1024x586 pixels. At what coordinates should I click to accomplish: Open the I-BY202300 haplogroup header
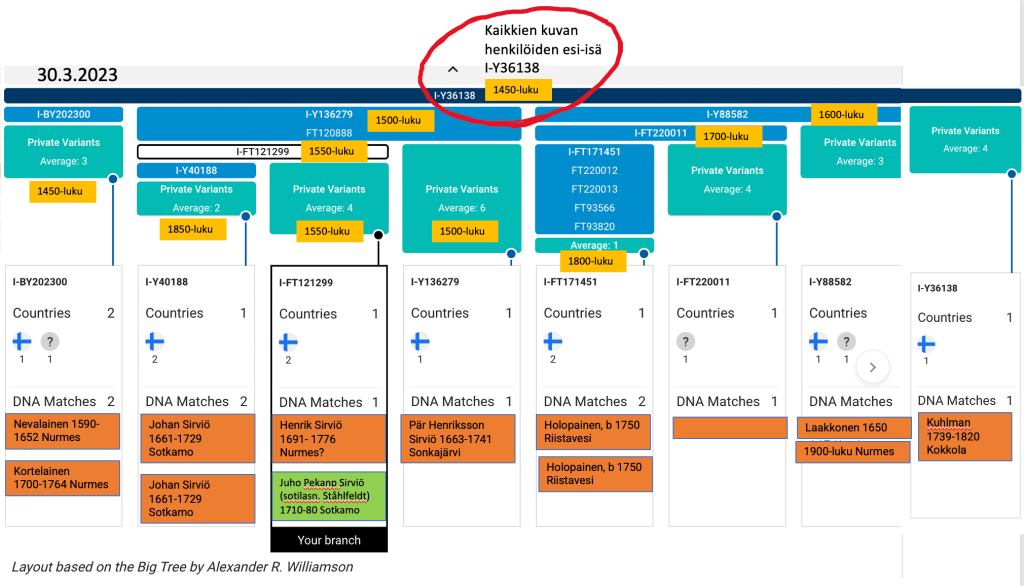63,115
